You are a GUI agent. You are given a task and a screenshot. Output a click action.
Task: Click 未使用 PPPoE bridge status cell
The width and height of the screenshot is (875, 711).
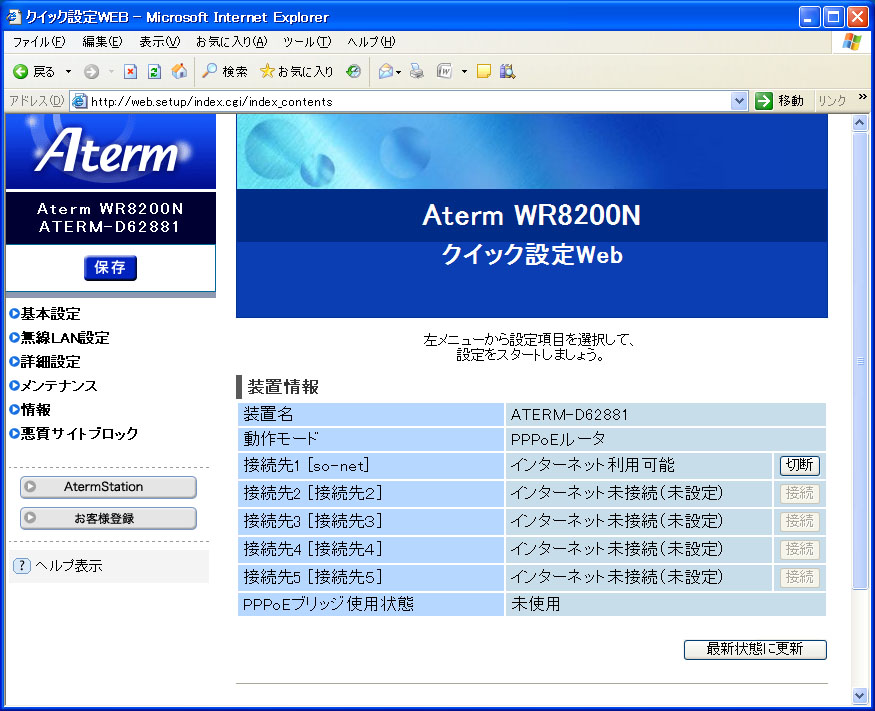pyautogui.click(x=665, y=604)
